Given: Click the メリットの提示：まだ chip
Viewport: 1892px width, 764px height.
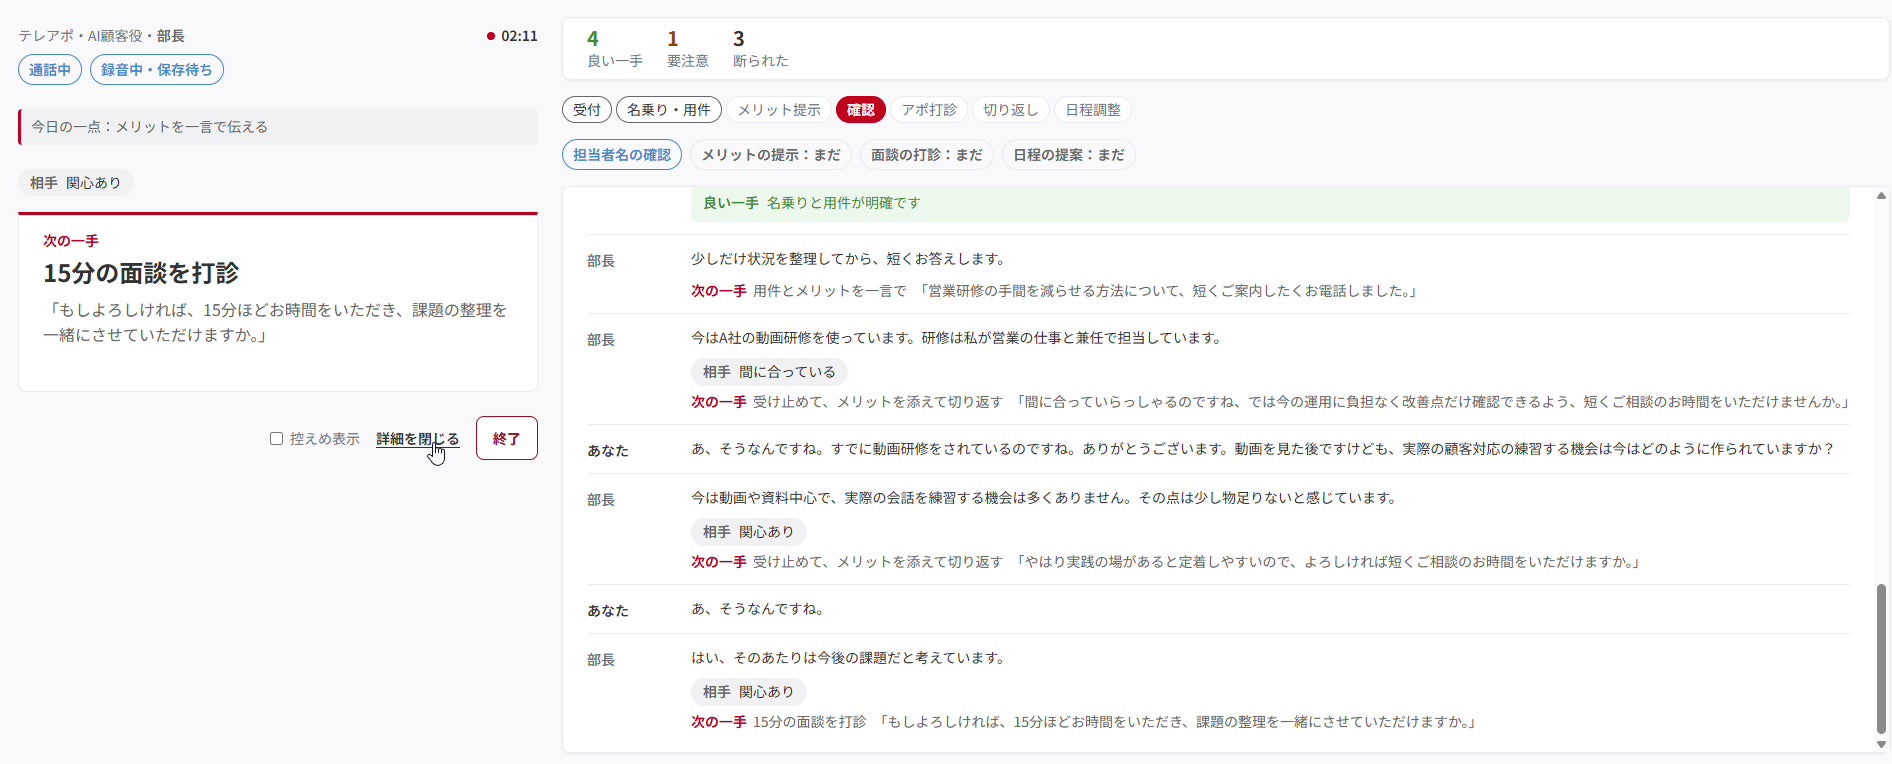Looking at the screenshot, I should click(x=770, y=155).
